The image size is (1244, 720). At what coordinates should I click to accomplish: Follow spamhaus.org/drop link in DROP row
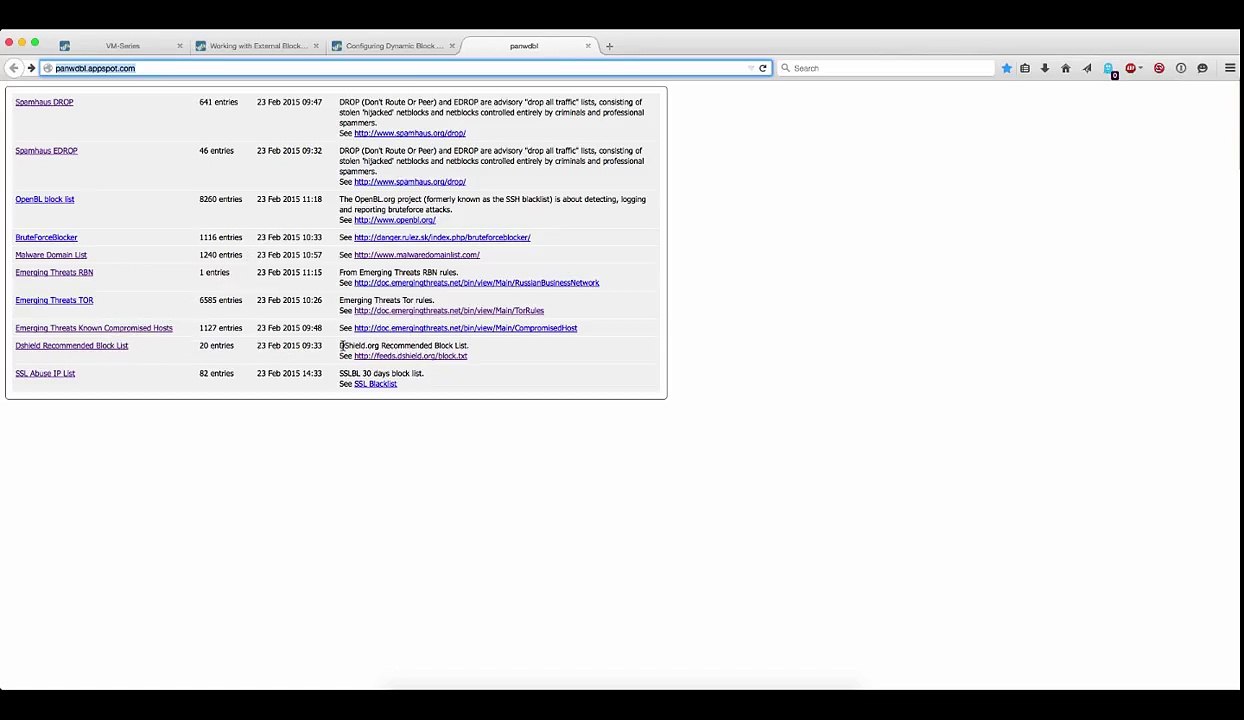[410, 133]
